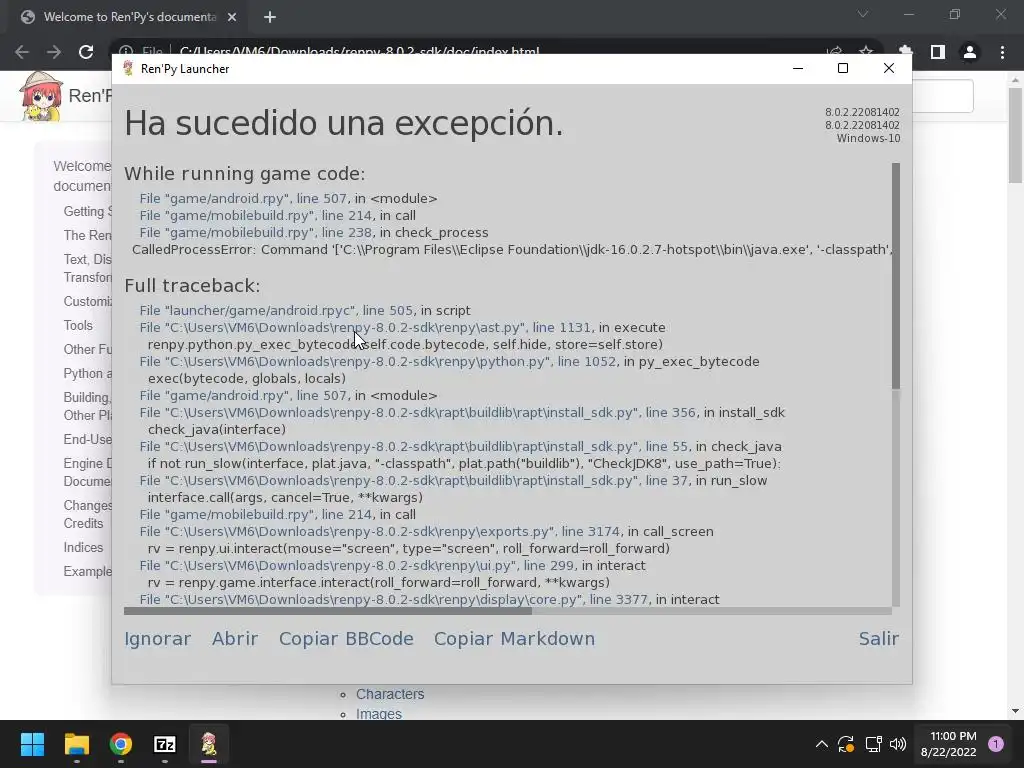The image size is (1024, 768).
Task: Open 7-Zip from taskbar
Action: (165, 744)
